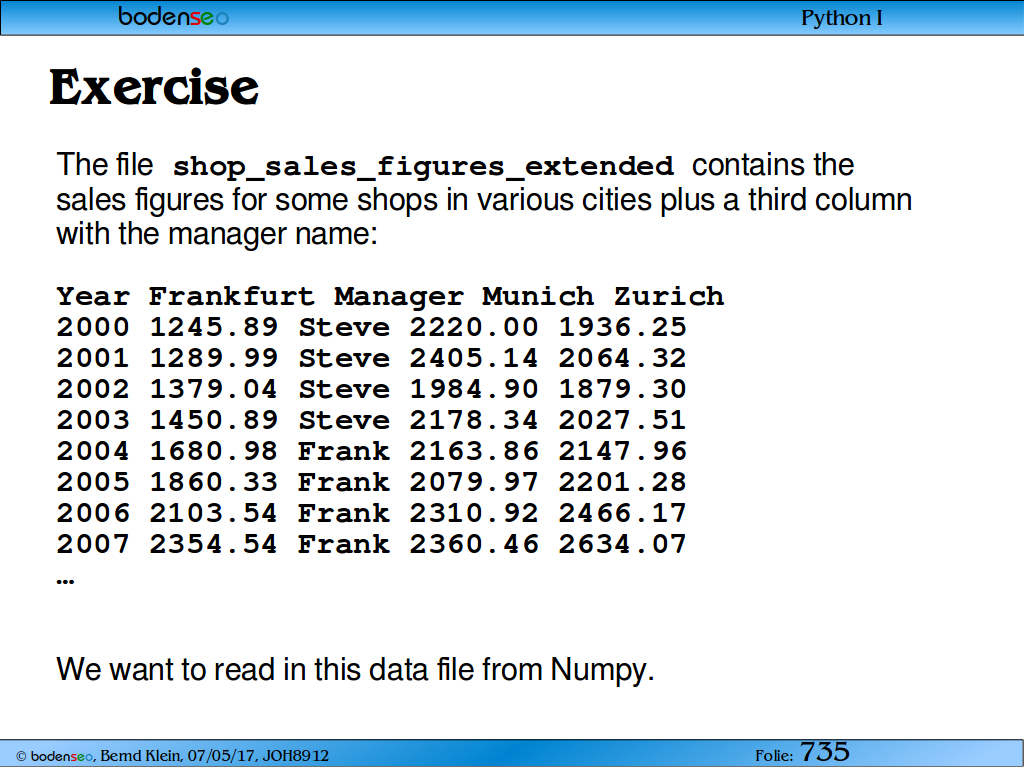Click the Munich value 1984.90
1024x768 pixels.
point(473,389)
